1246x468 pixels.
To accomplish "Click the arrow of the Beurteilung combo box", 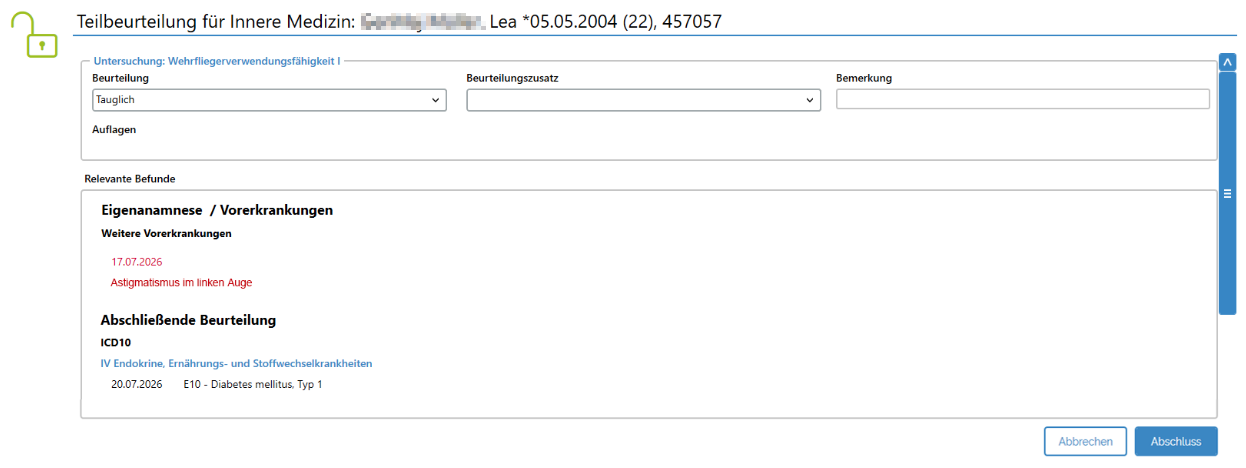I will [x=435, y=100].
